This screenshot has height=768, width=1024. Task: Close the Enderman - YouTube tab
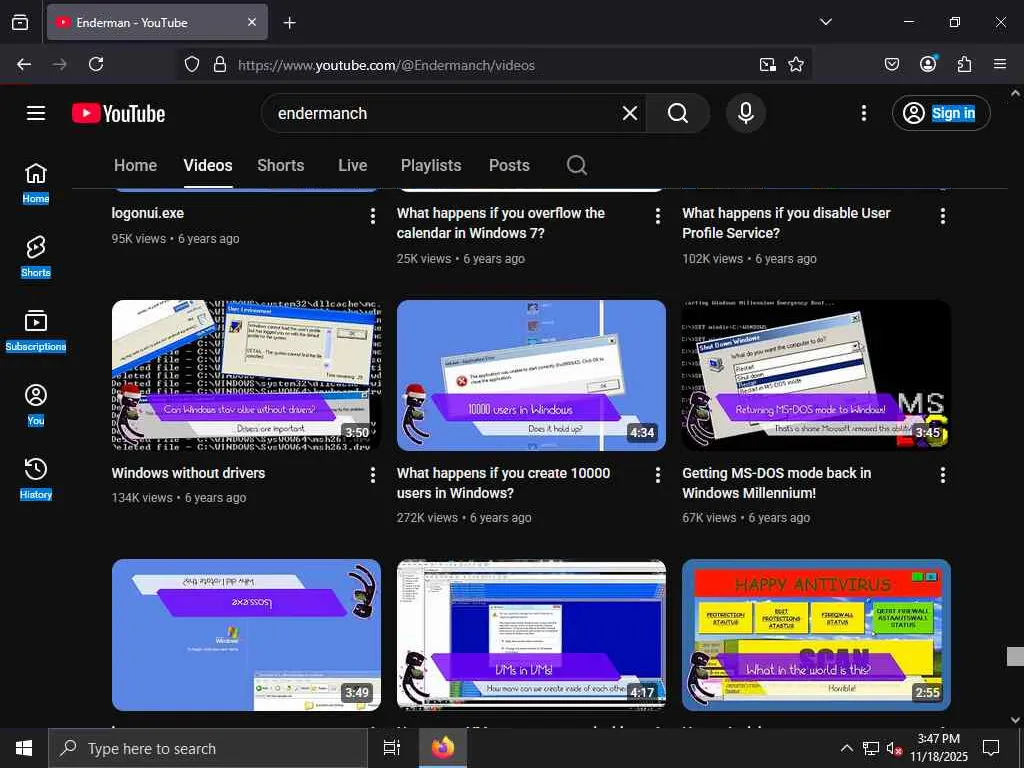pyautogui.click(x=252, y=22)
